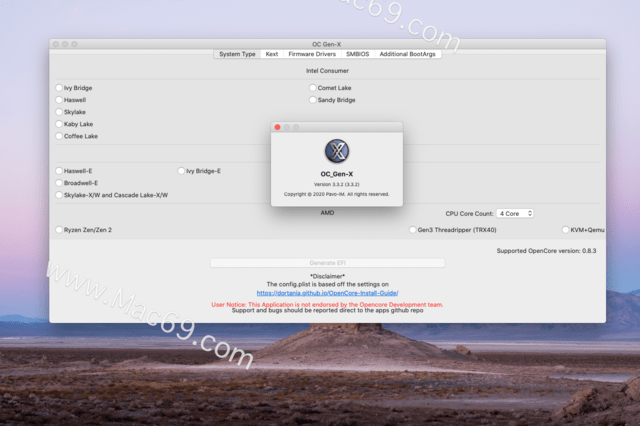
Task: Choose Skylake-X/W and Cascade Lake-X/W
Action: point(59,195)
